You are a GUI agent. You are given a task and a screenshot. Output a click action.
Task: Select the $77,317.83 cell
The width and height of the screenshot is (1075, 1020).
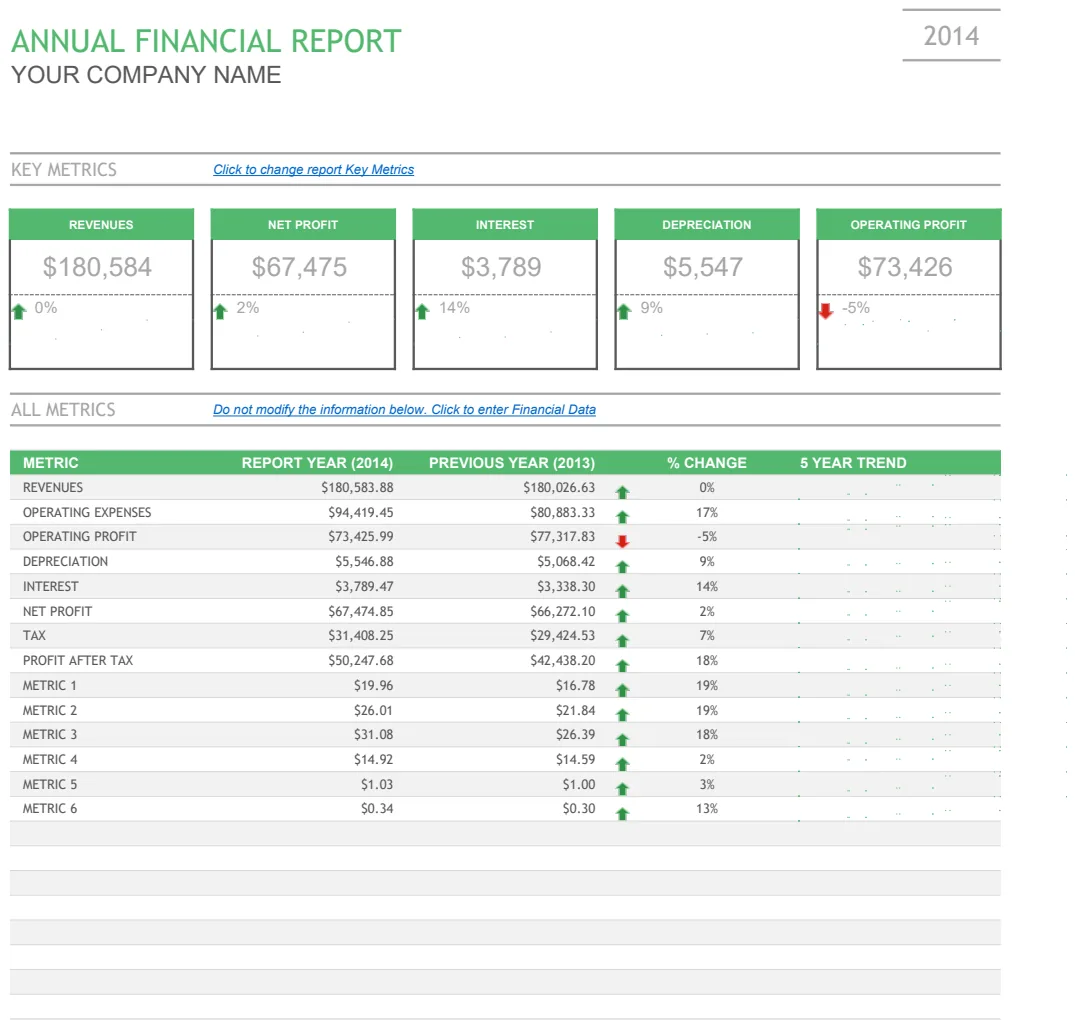tap(562, 536)
